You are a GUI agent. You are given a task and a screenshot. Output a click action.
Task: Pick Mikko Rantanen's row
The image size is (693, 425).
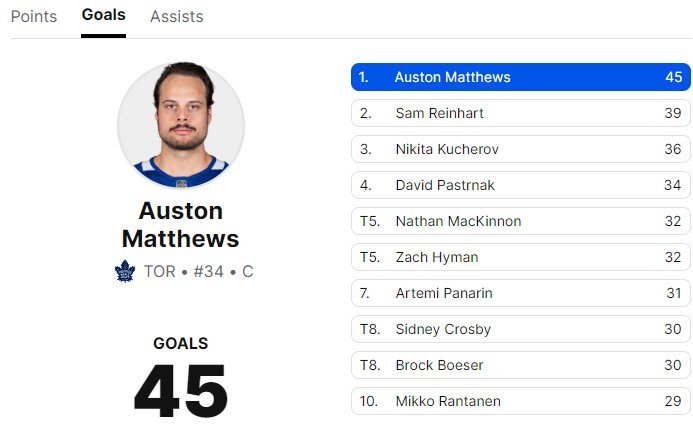(520, 401)
